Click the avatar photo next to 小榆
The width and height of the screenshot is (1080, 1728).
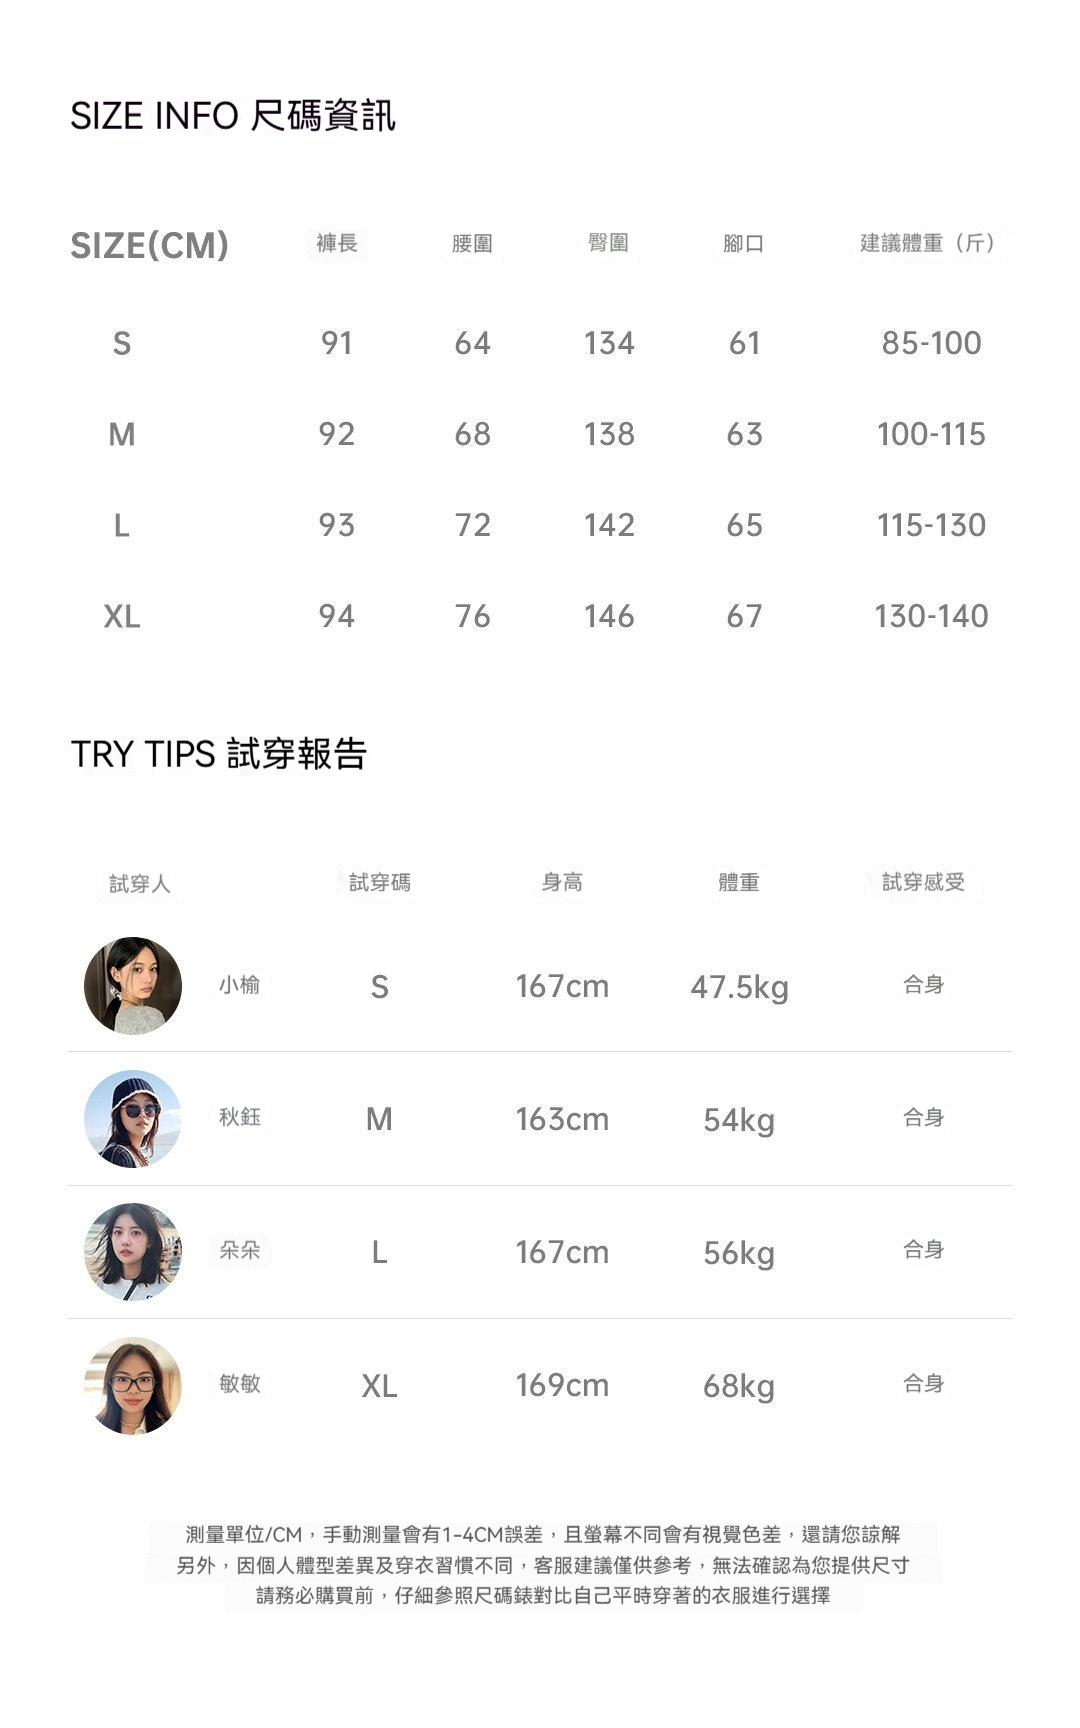click(133, 985)
